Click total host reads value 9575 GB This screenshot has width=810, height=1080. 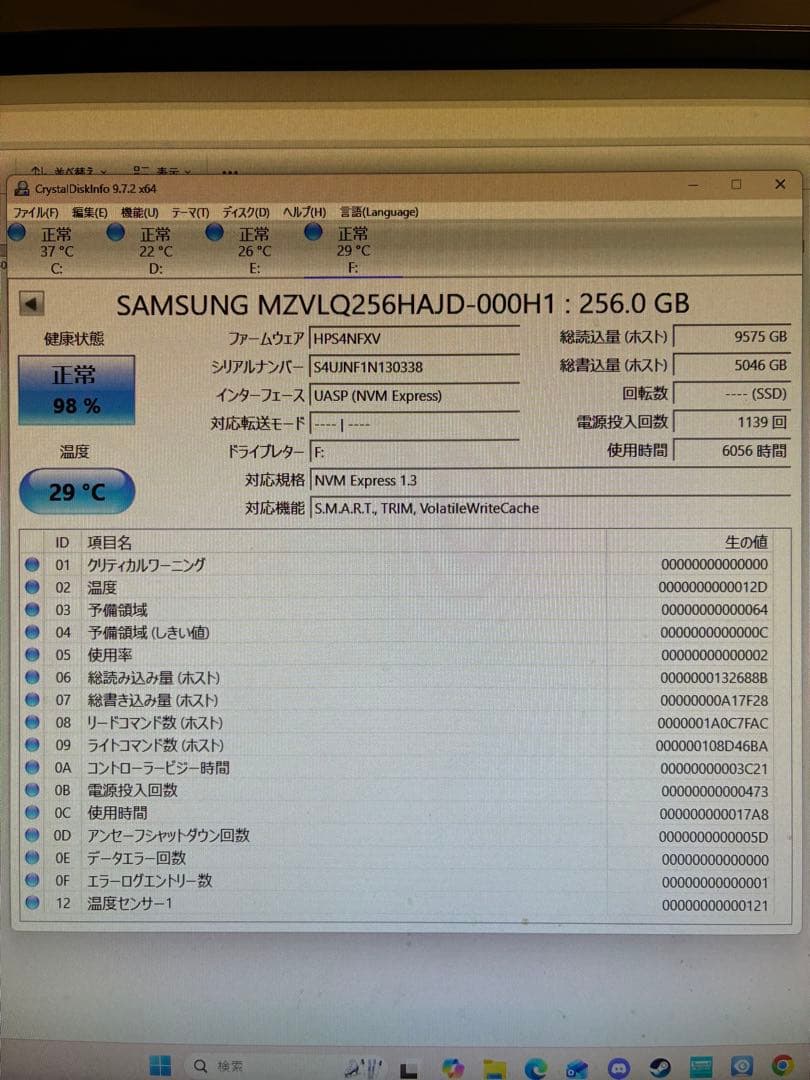point(731,337)
